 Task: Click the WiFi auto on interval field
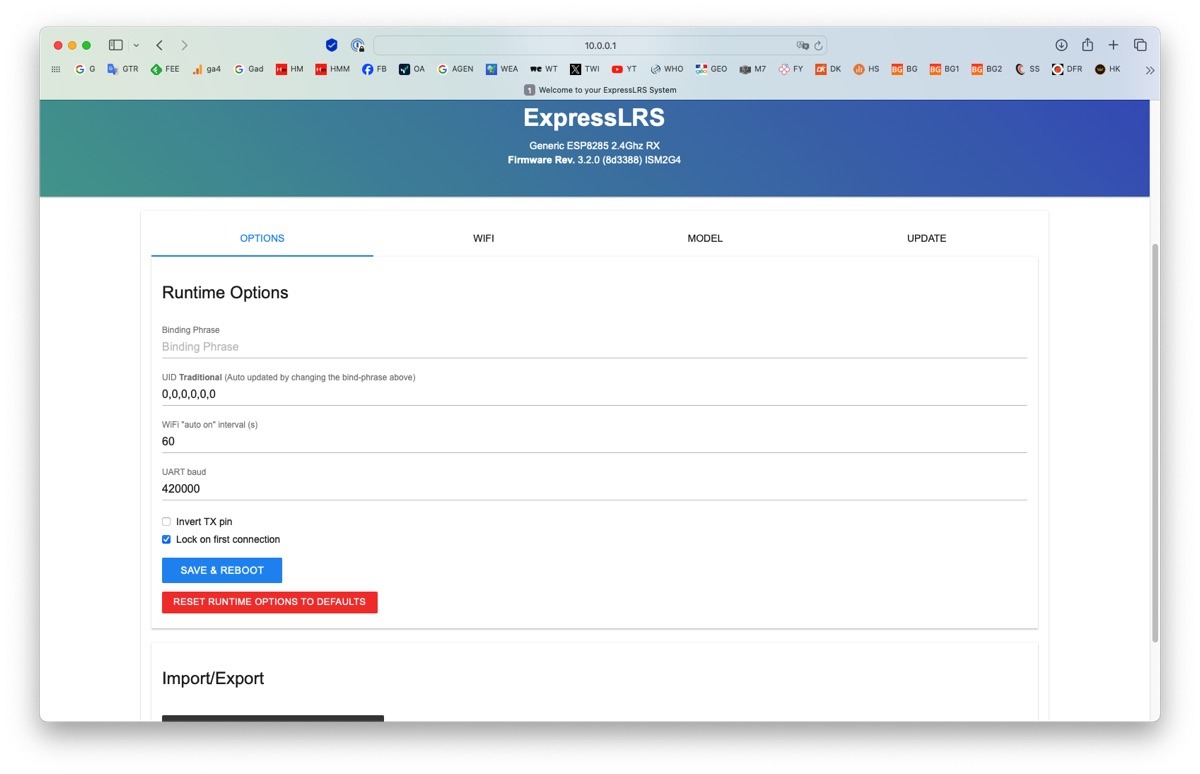(x=594, y=441)
